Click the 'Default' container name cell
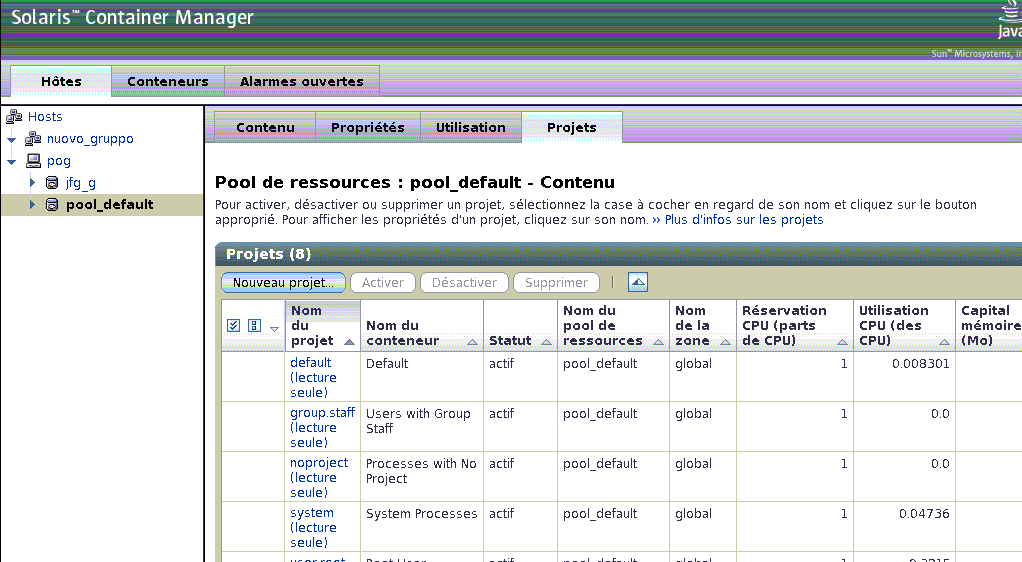 click(x=387, y=364)
